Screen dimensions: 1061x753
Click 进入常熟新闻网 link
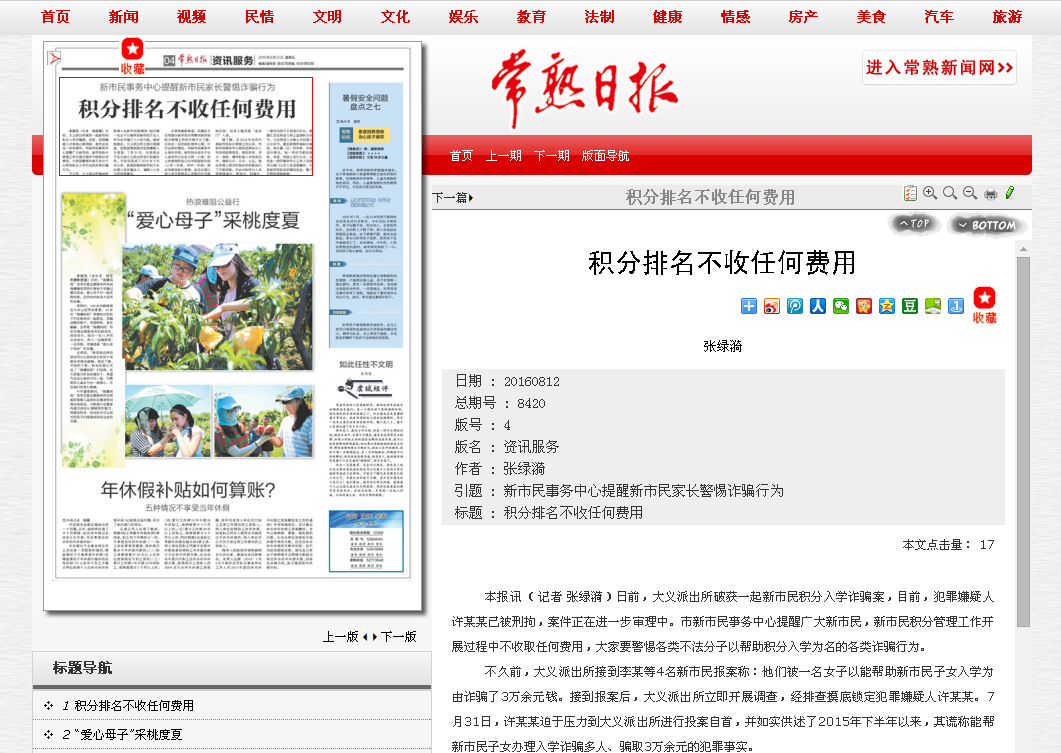(939, 68)
